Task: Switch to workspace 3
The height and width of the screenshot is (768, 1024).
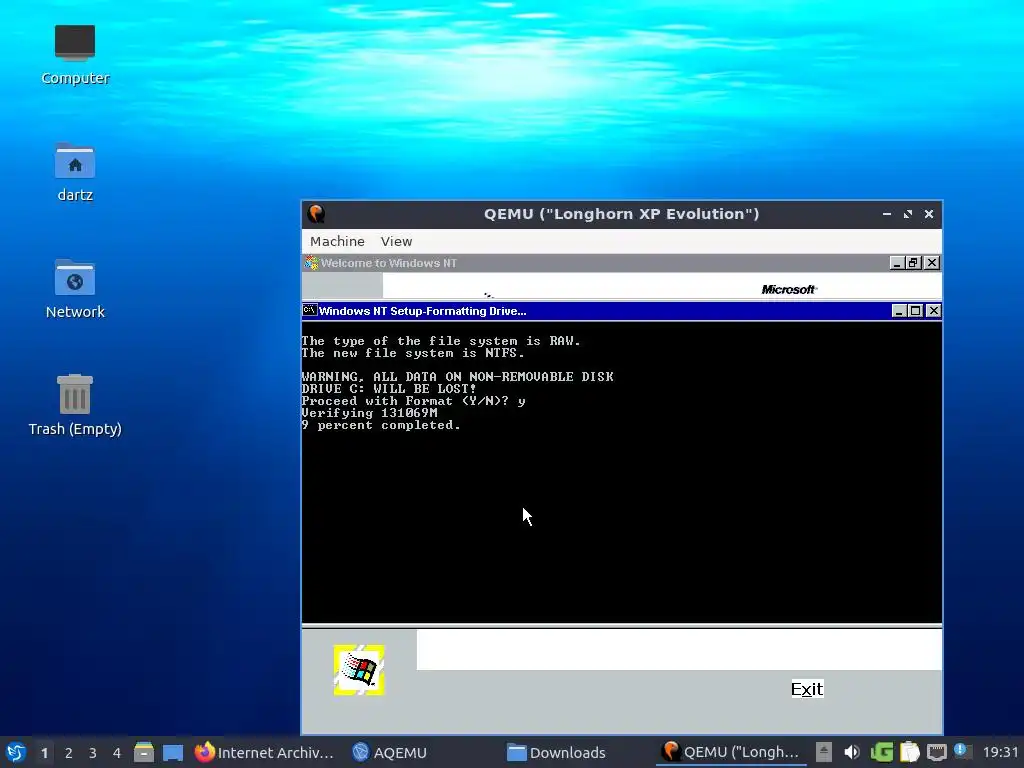Action: 93,753
